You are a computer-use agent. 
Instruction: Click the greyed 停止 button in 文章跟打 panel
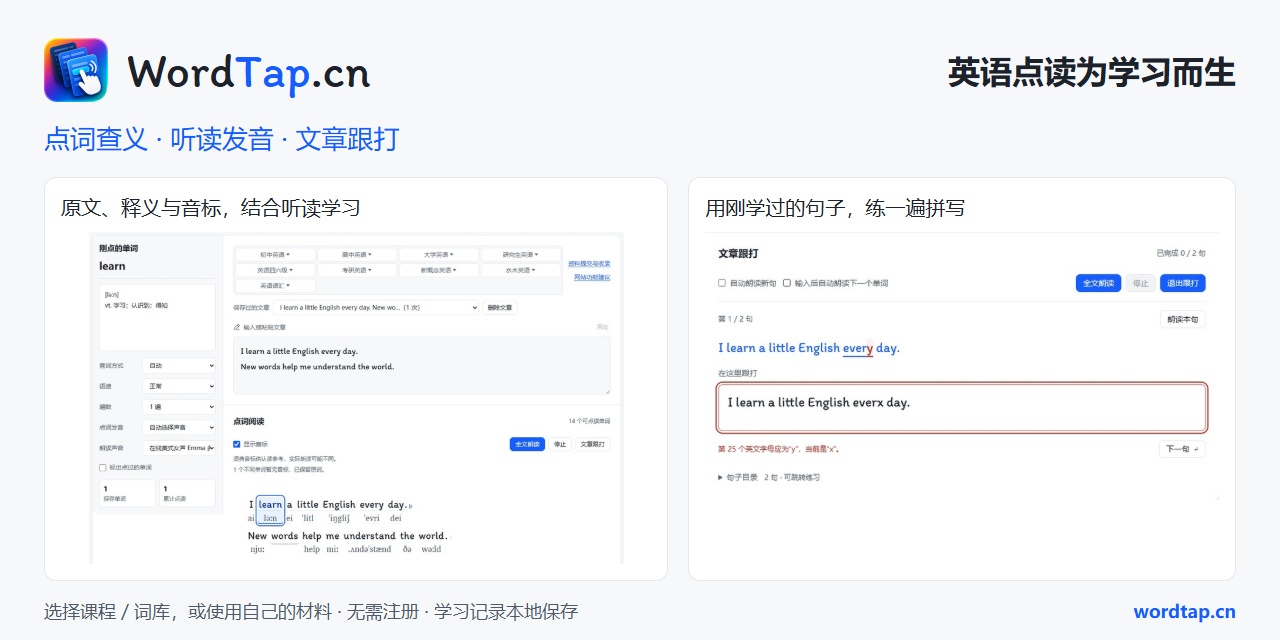pos(1140,283)
